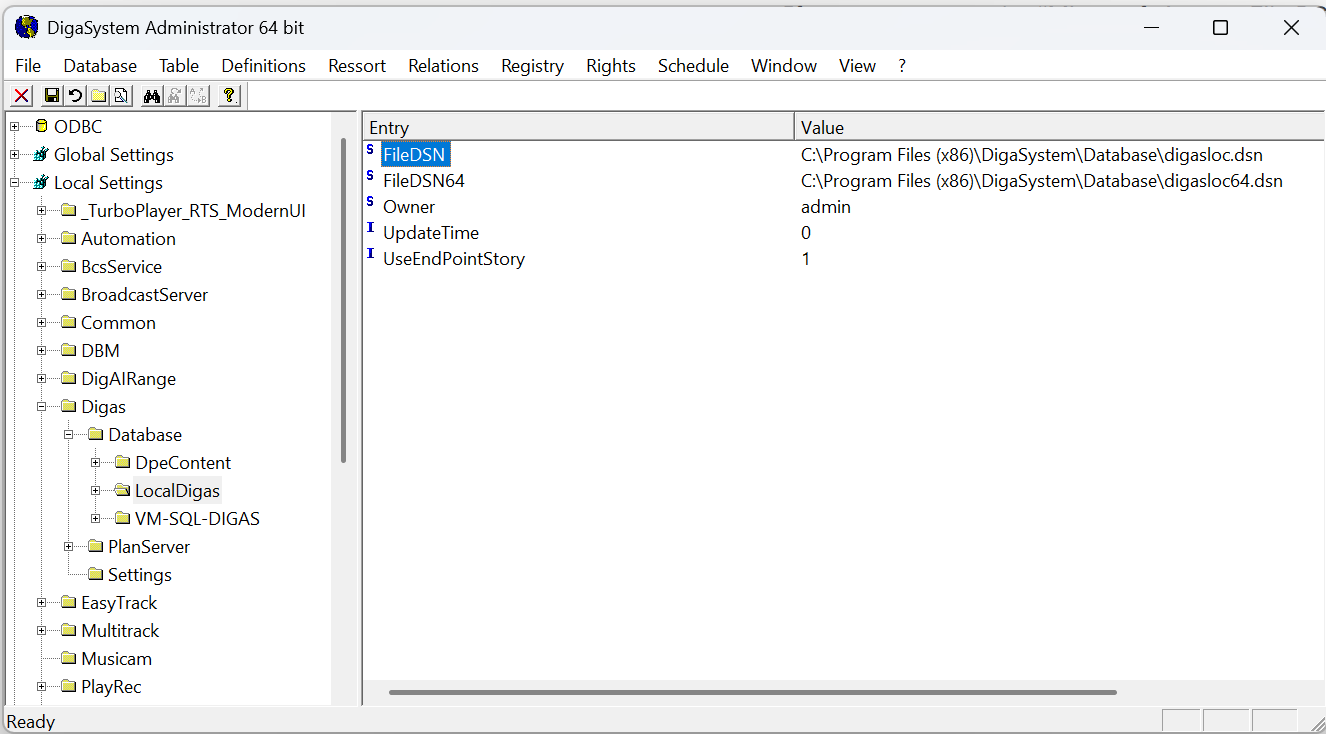
Task: Click the folder icon beside BroadcastServer
Action: click(68, 295)
